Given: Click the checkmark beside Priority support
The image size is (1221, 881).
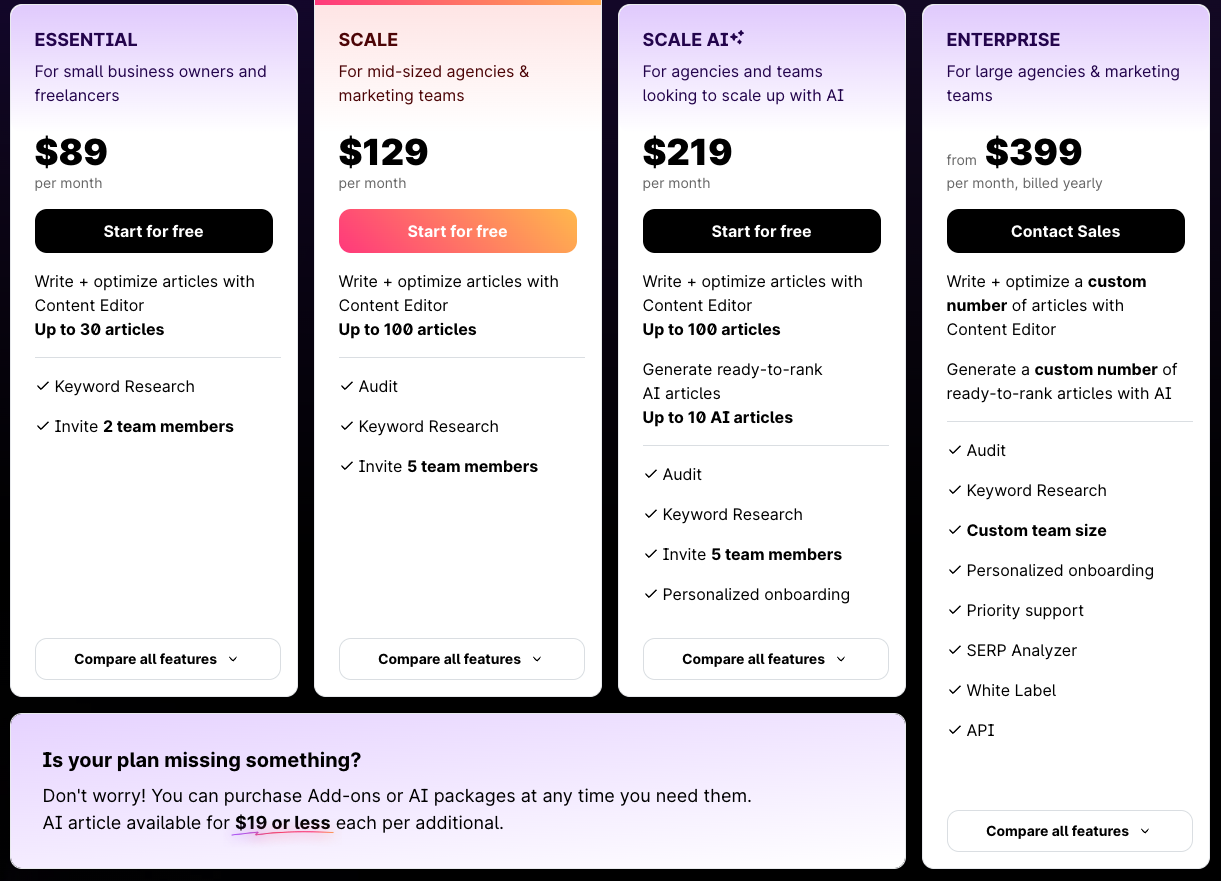Looking at the screenshot, I should [x=954, y=610].
